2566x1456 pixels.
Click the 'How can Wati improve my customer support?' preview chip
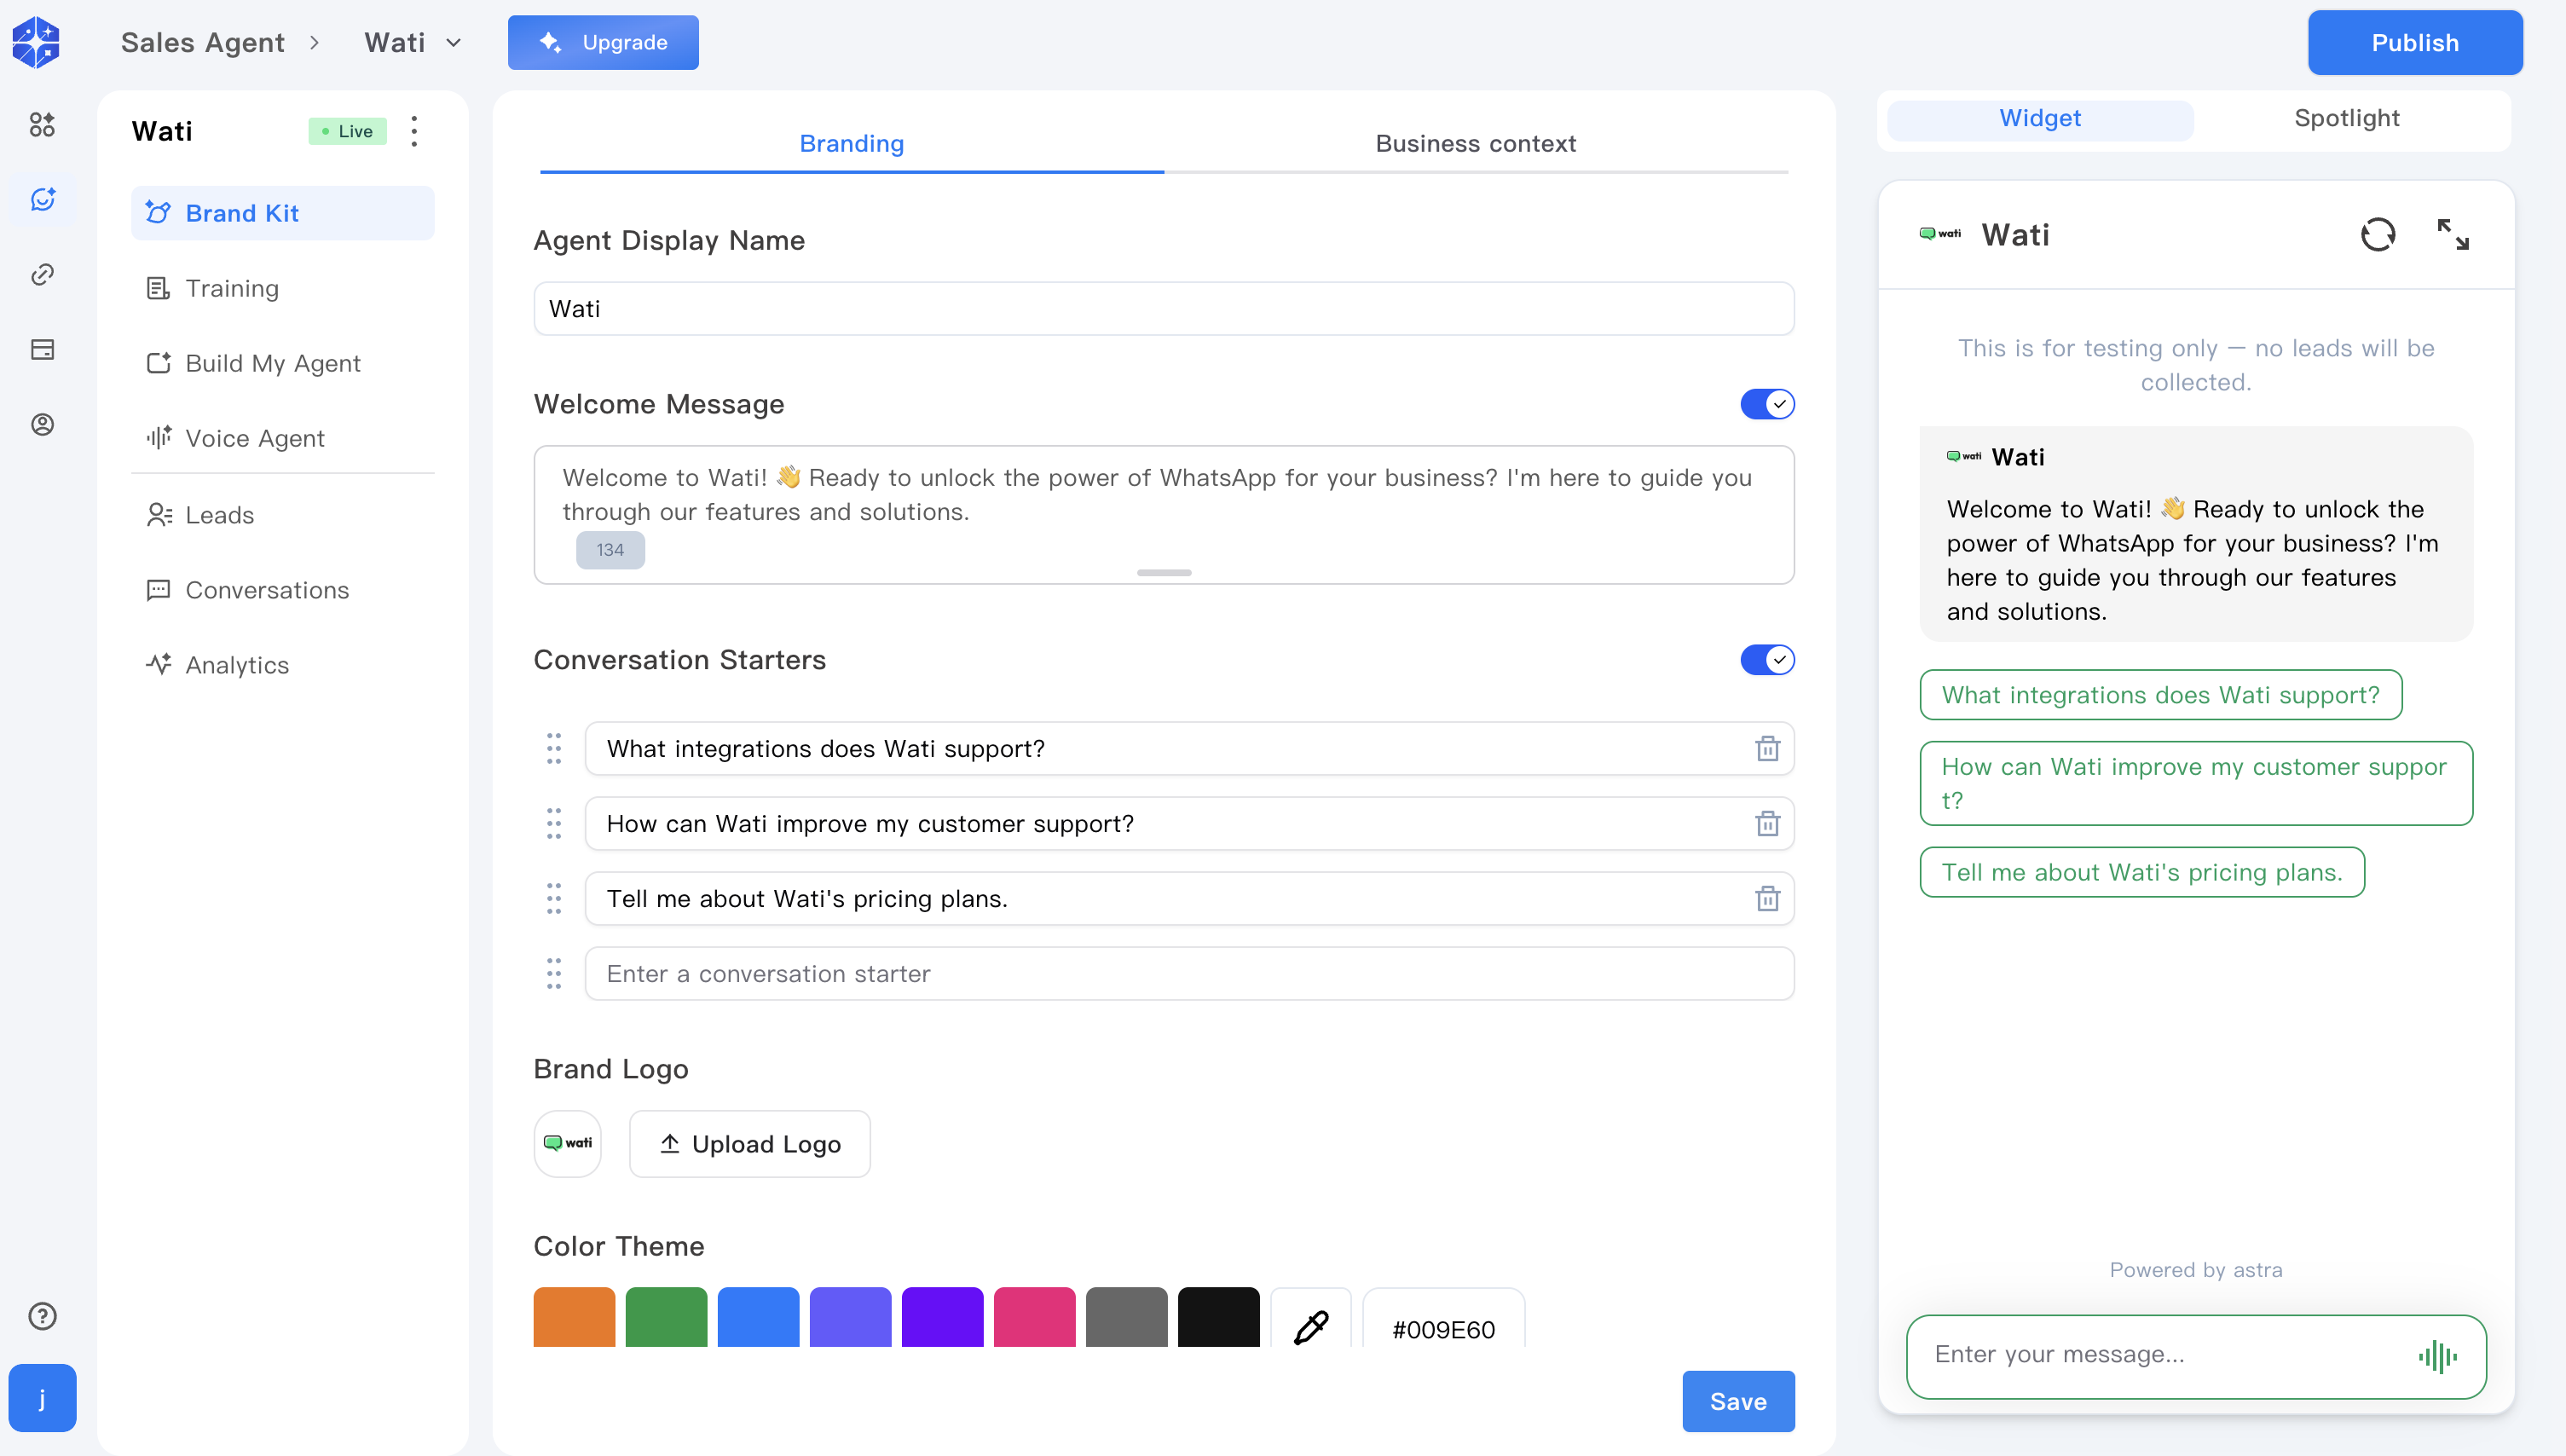tap(2196, 783)
